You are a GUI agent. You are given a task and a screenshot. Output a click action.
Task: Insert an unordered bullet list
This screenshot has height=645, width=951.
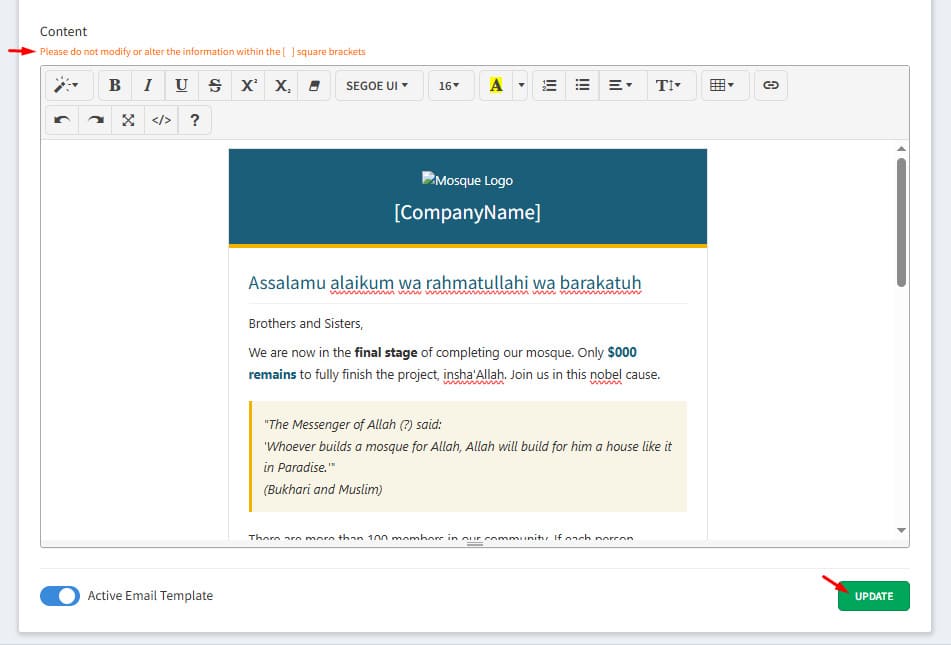582,86
